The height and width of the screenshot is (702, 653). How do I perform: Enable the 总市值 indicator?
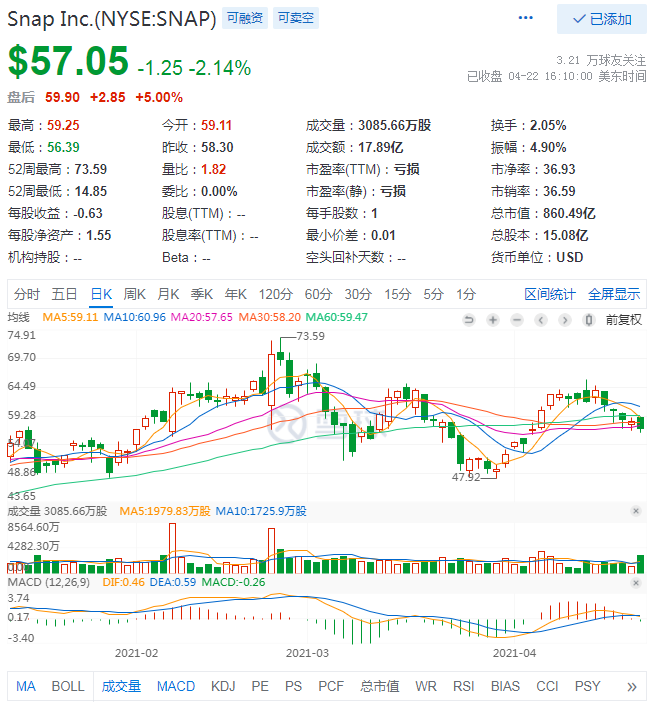pyautogui.click(x=380, y=686)
